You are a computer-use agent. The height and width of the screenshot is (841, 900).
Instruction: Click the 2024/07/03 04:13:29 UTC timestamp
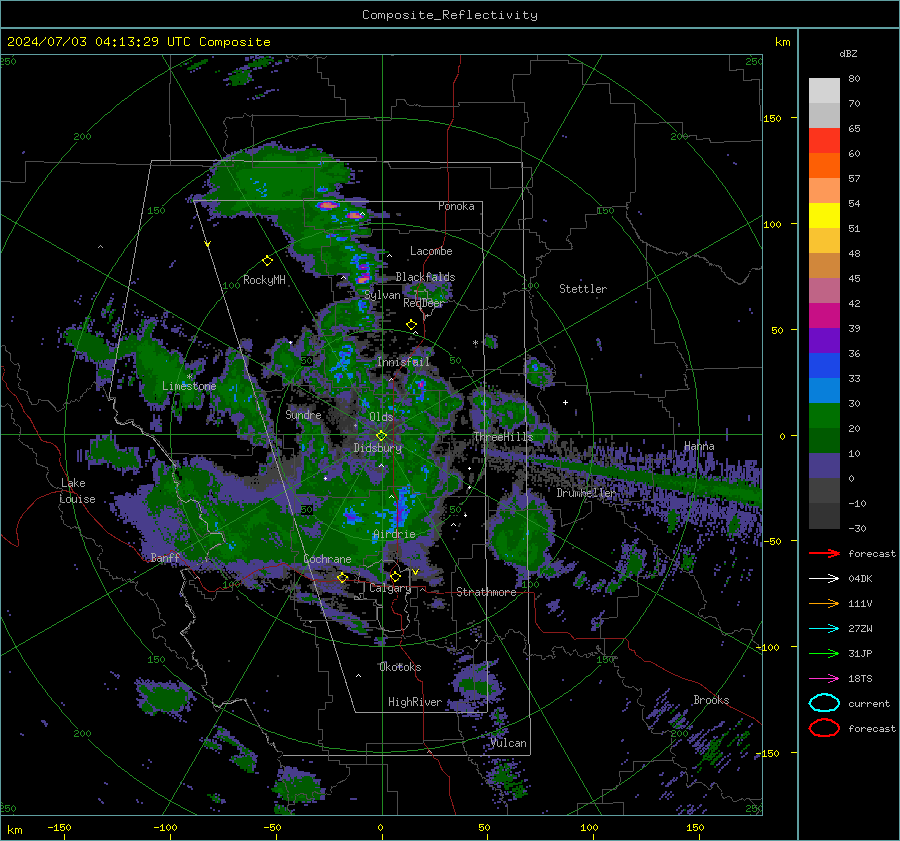pos(139,42)
